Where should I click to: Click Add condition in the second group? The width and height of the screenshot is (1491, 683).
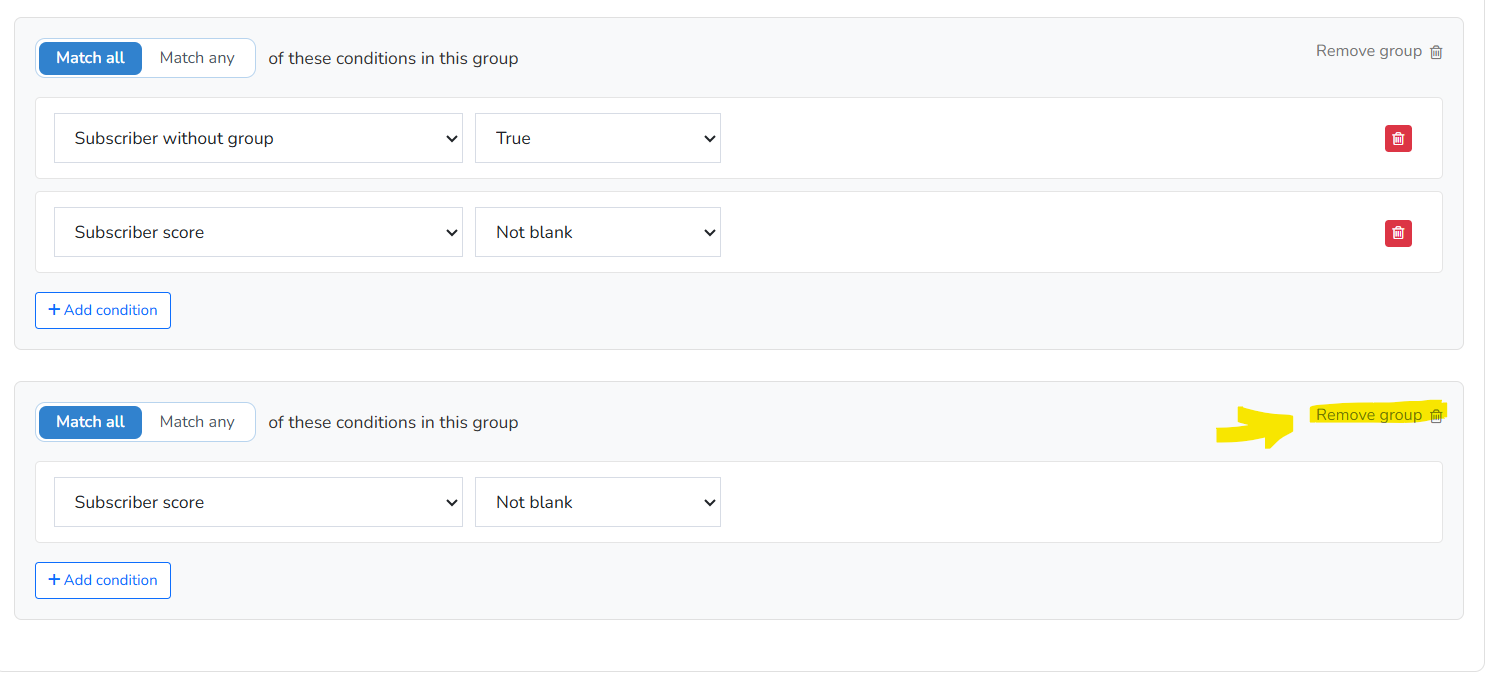[x=103, y=580]
